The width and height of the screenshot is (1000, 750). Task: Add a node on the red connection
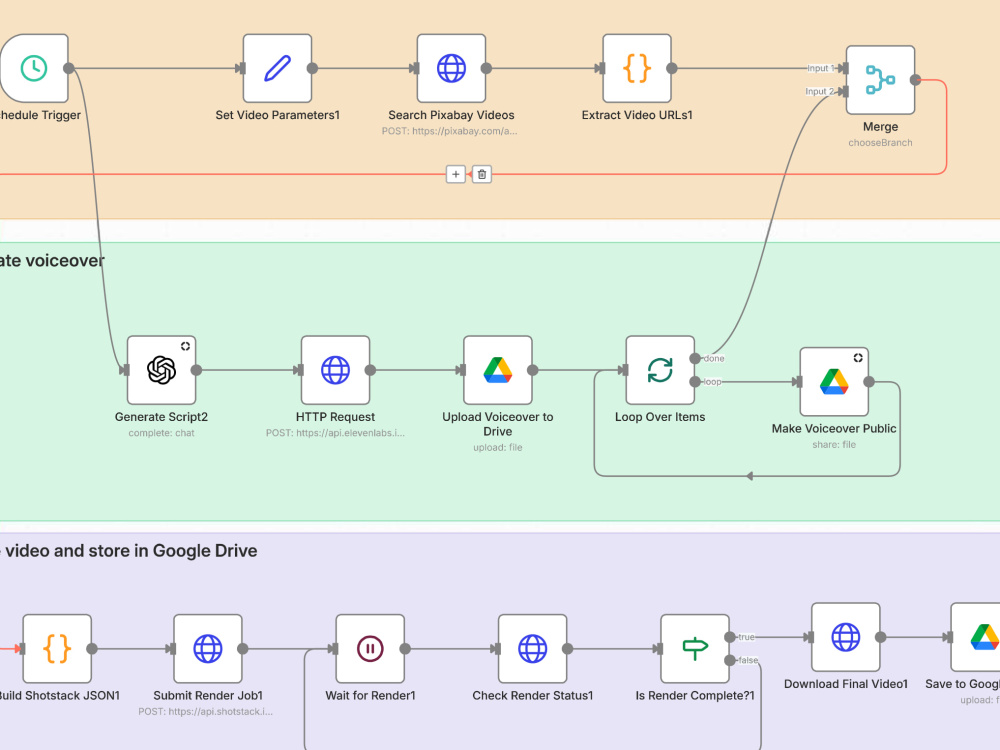[x=455, y=174]
